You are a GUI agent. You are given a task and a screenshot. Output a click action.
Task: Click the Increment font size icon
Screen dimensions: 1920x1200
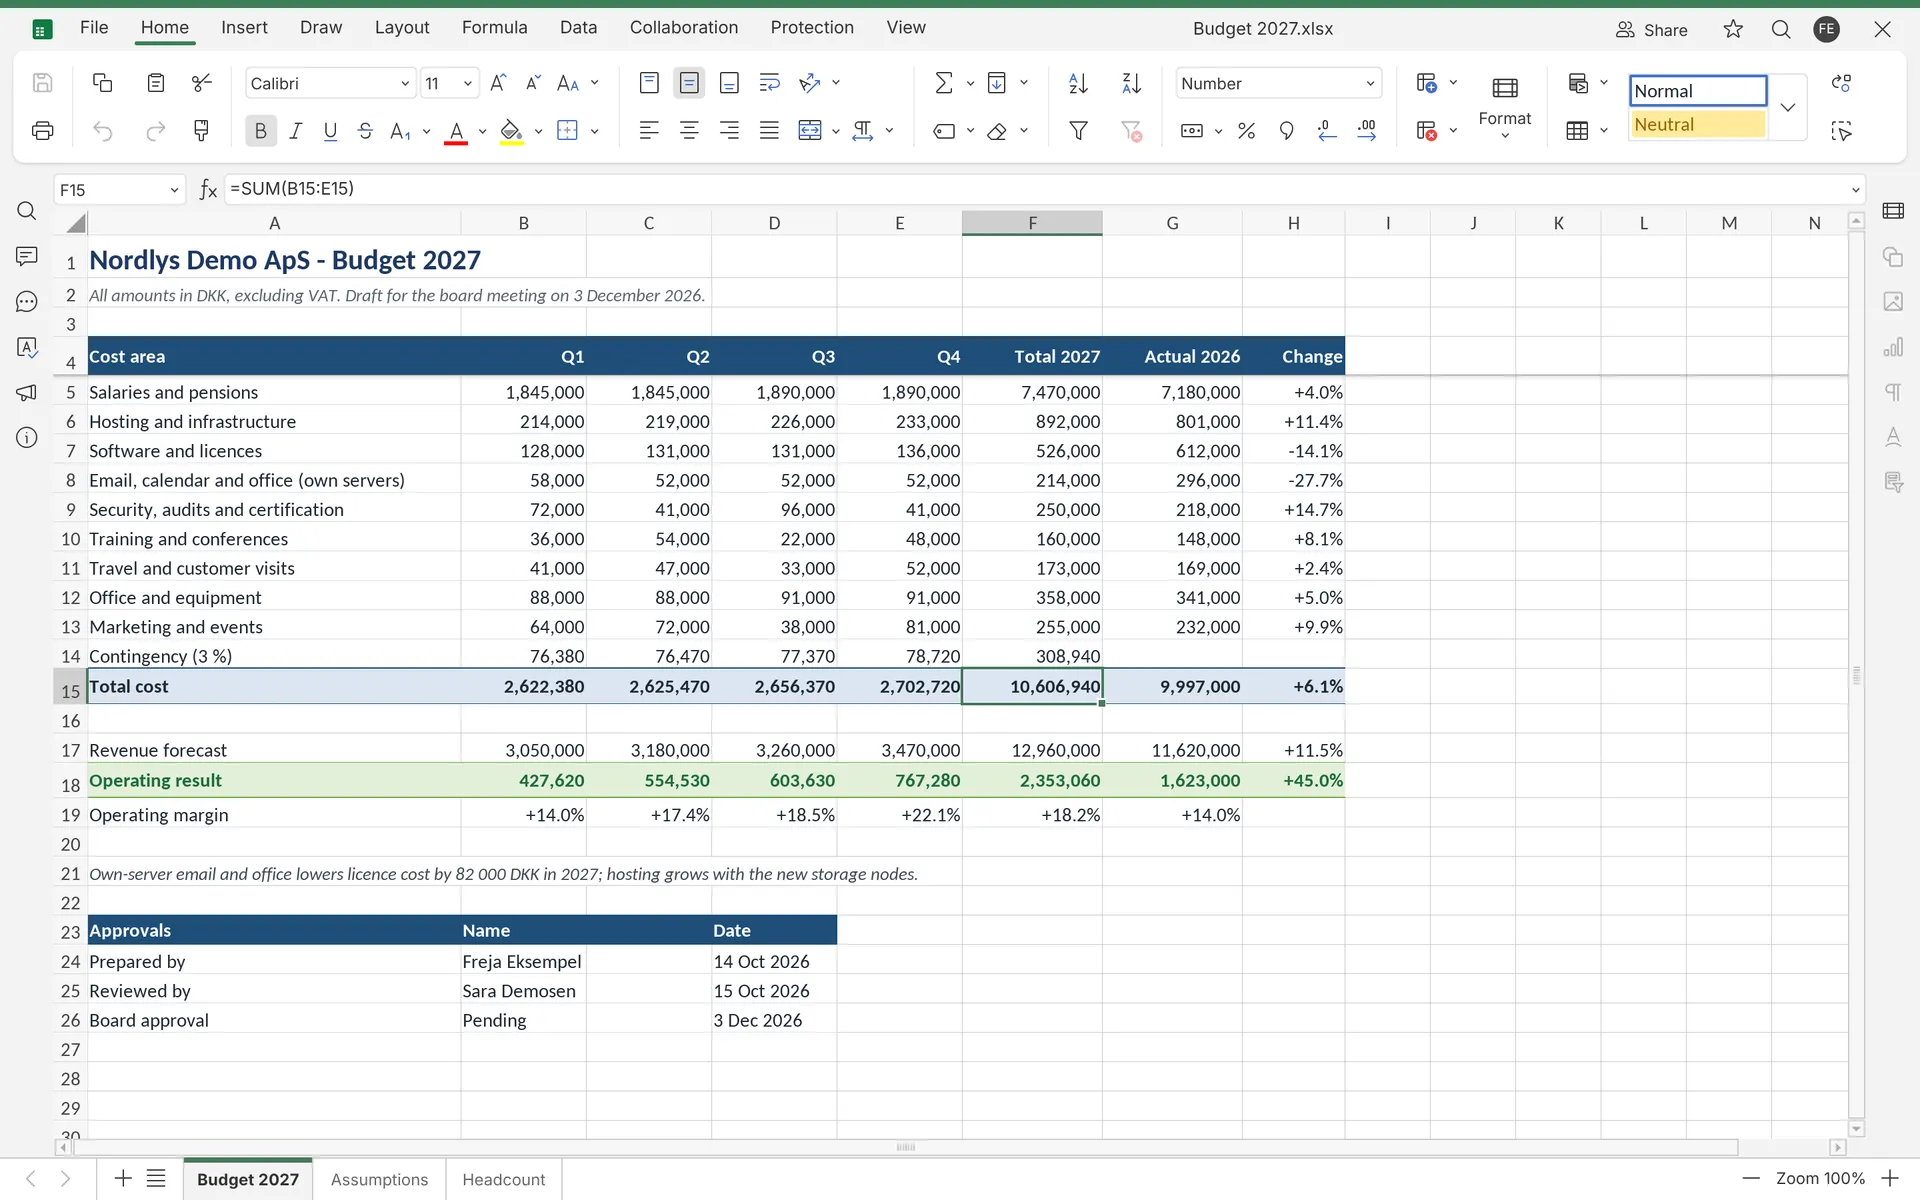click(498, 83)
